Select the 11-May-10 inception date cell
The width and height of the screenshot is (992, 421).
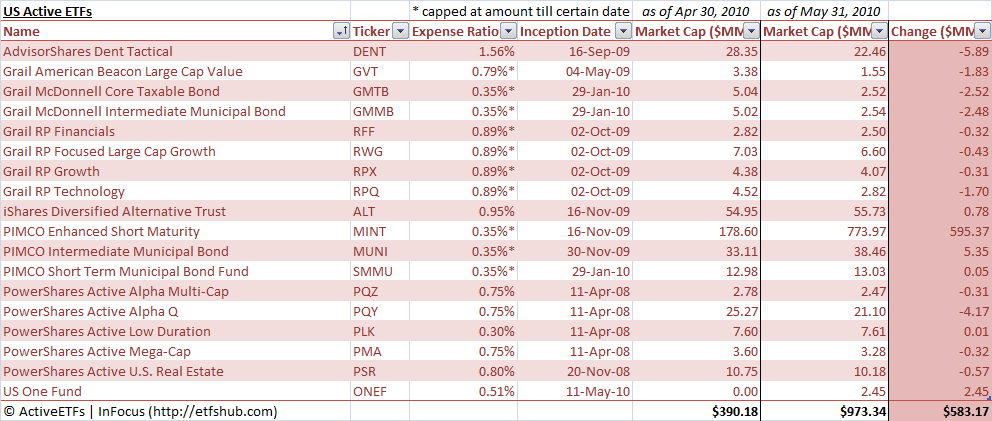575,391
